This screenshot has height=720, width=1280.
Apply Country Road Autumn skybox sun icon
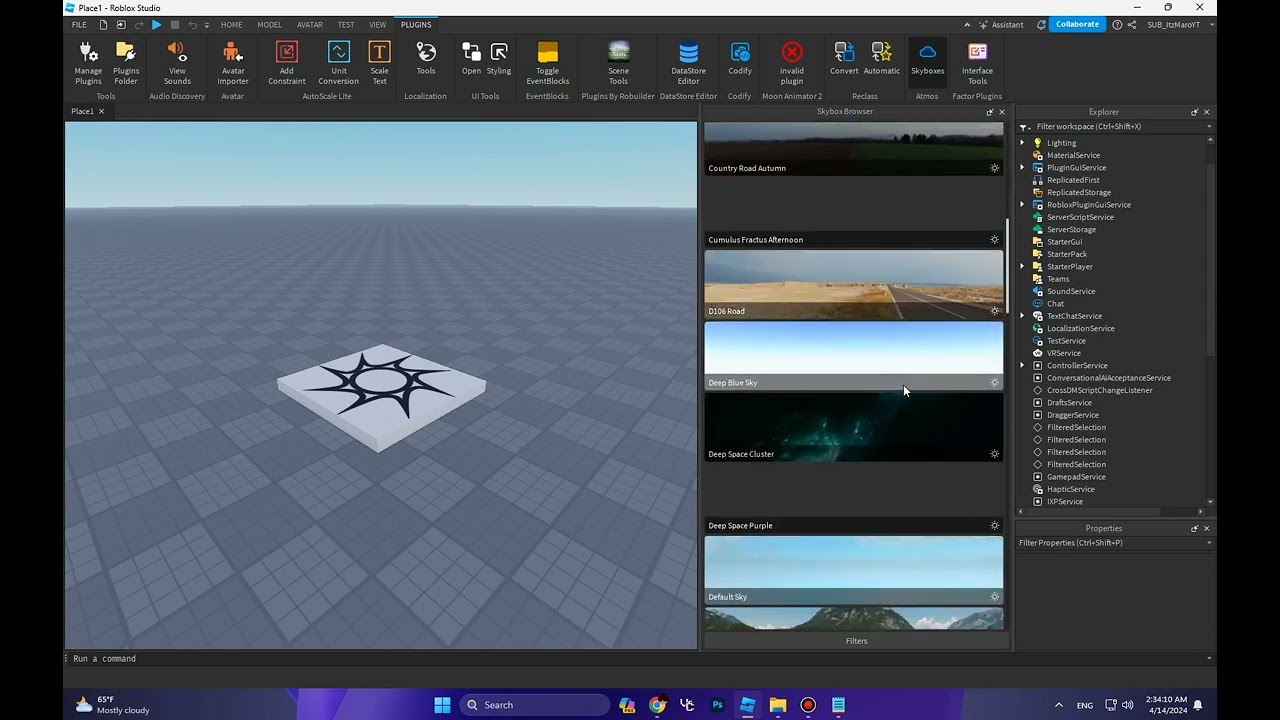pyautogui.click(x=994, y=168)
